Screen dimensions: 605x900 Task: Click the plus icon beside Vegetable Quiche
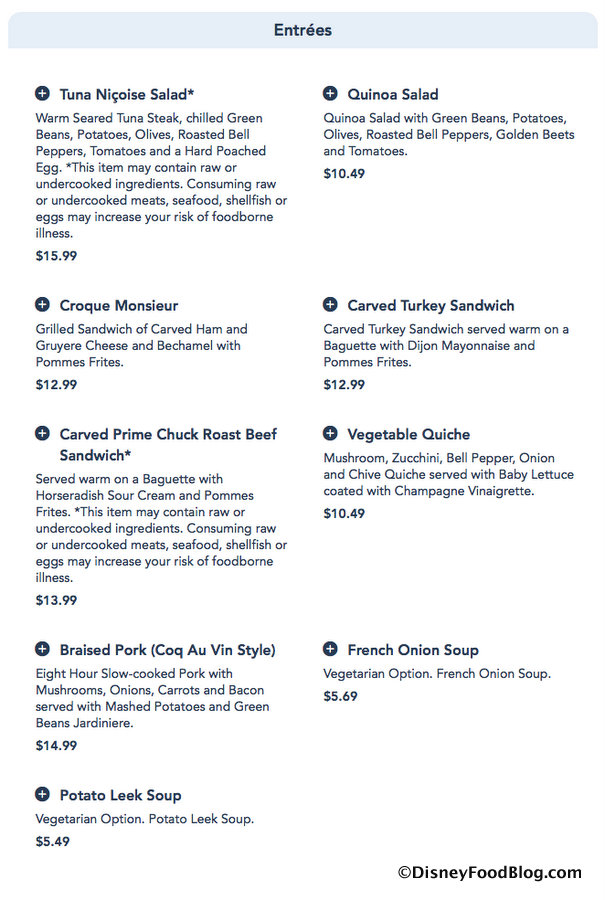[x=330, y=434]
